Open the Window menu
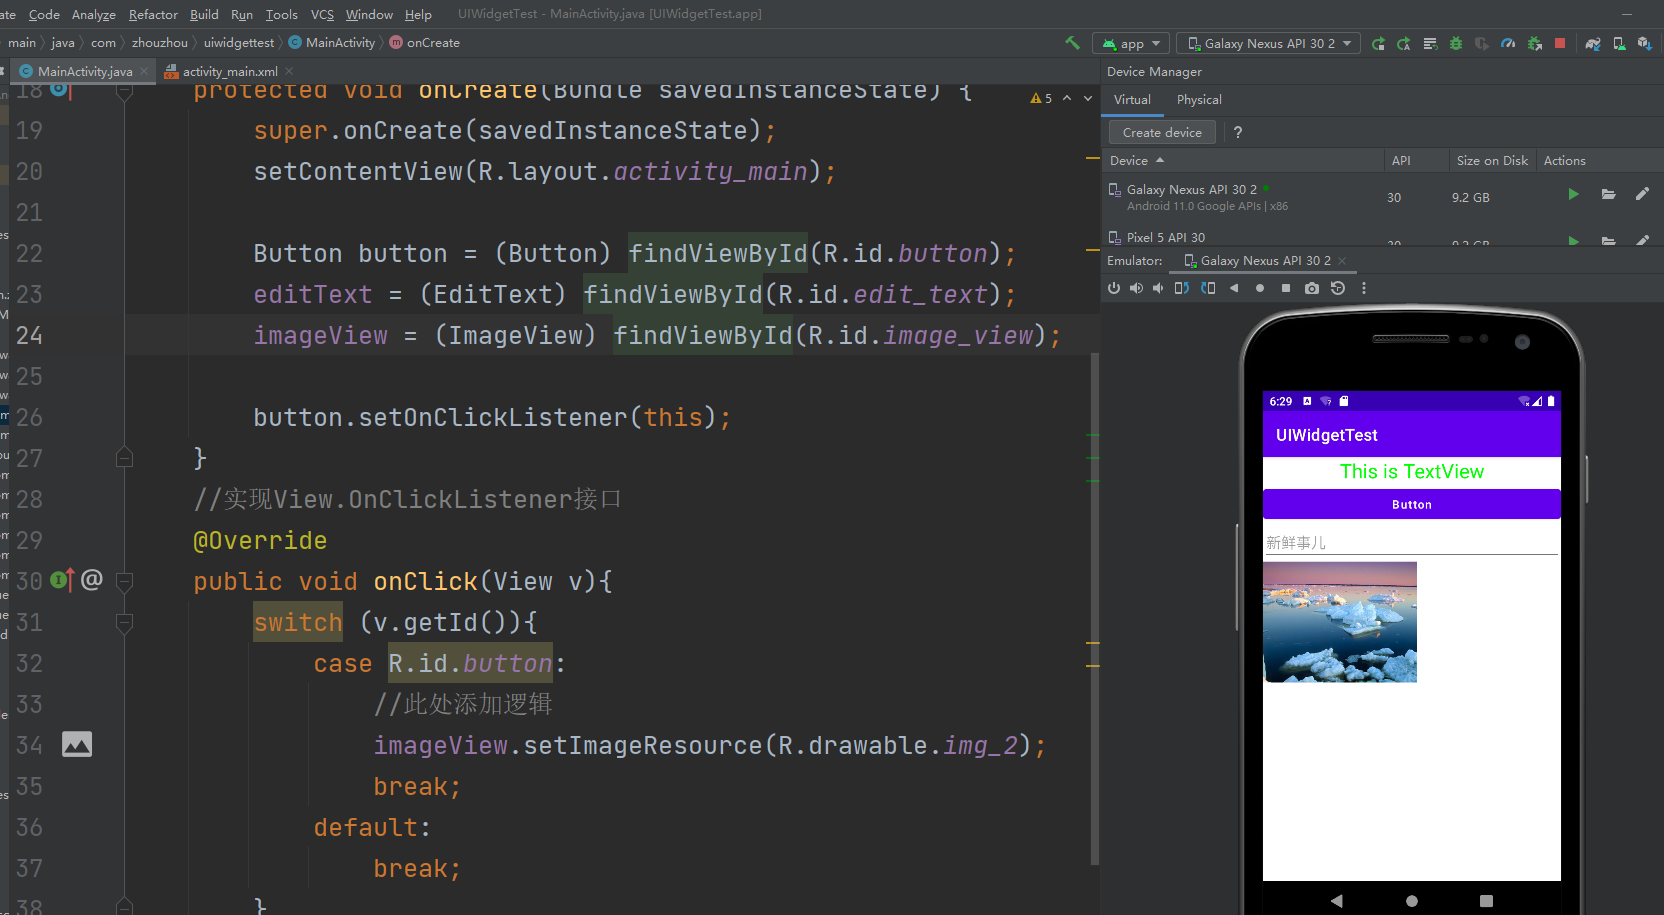Screen dimensions: 1664x915 [x=369, y=14]
